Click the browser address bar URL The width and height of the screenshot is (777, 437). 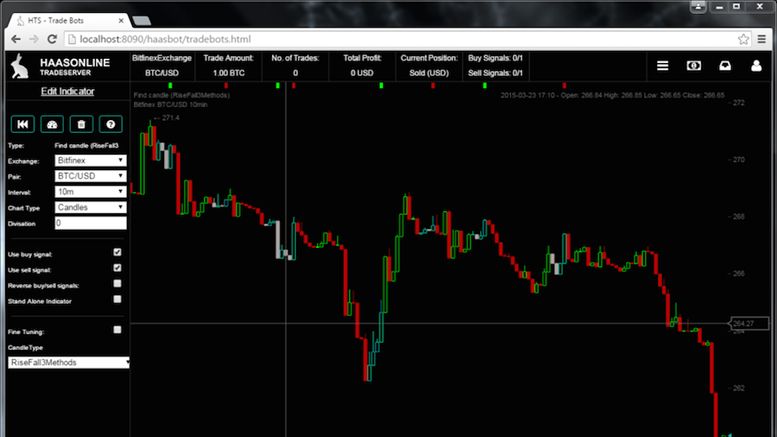pos(165,39)
